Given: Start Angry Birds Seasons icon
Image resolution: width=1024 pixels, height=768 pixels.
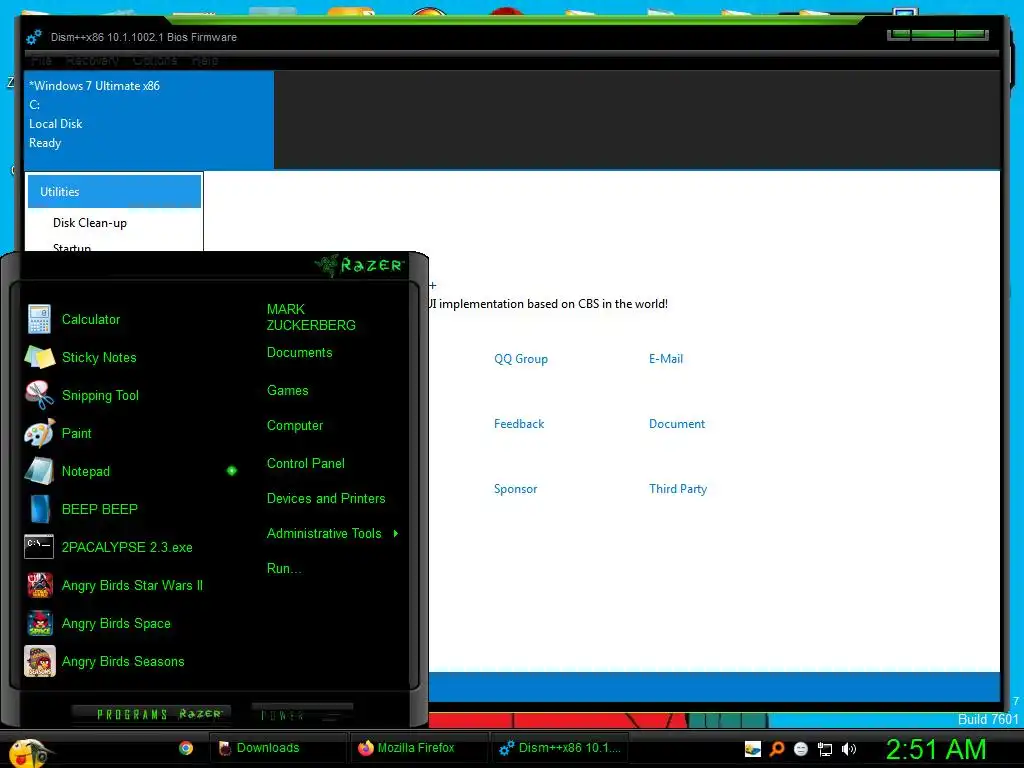Looking at the screenshot, I should (39, 661).
